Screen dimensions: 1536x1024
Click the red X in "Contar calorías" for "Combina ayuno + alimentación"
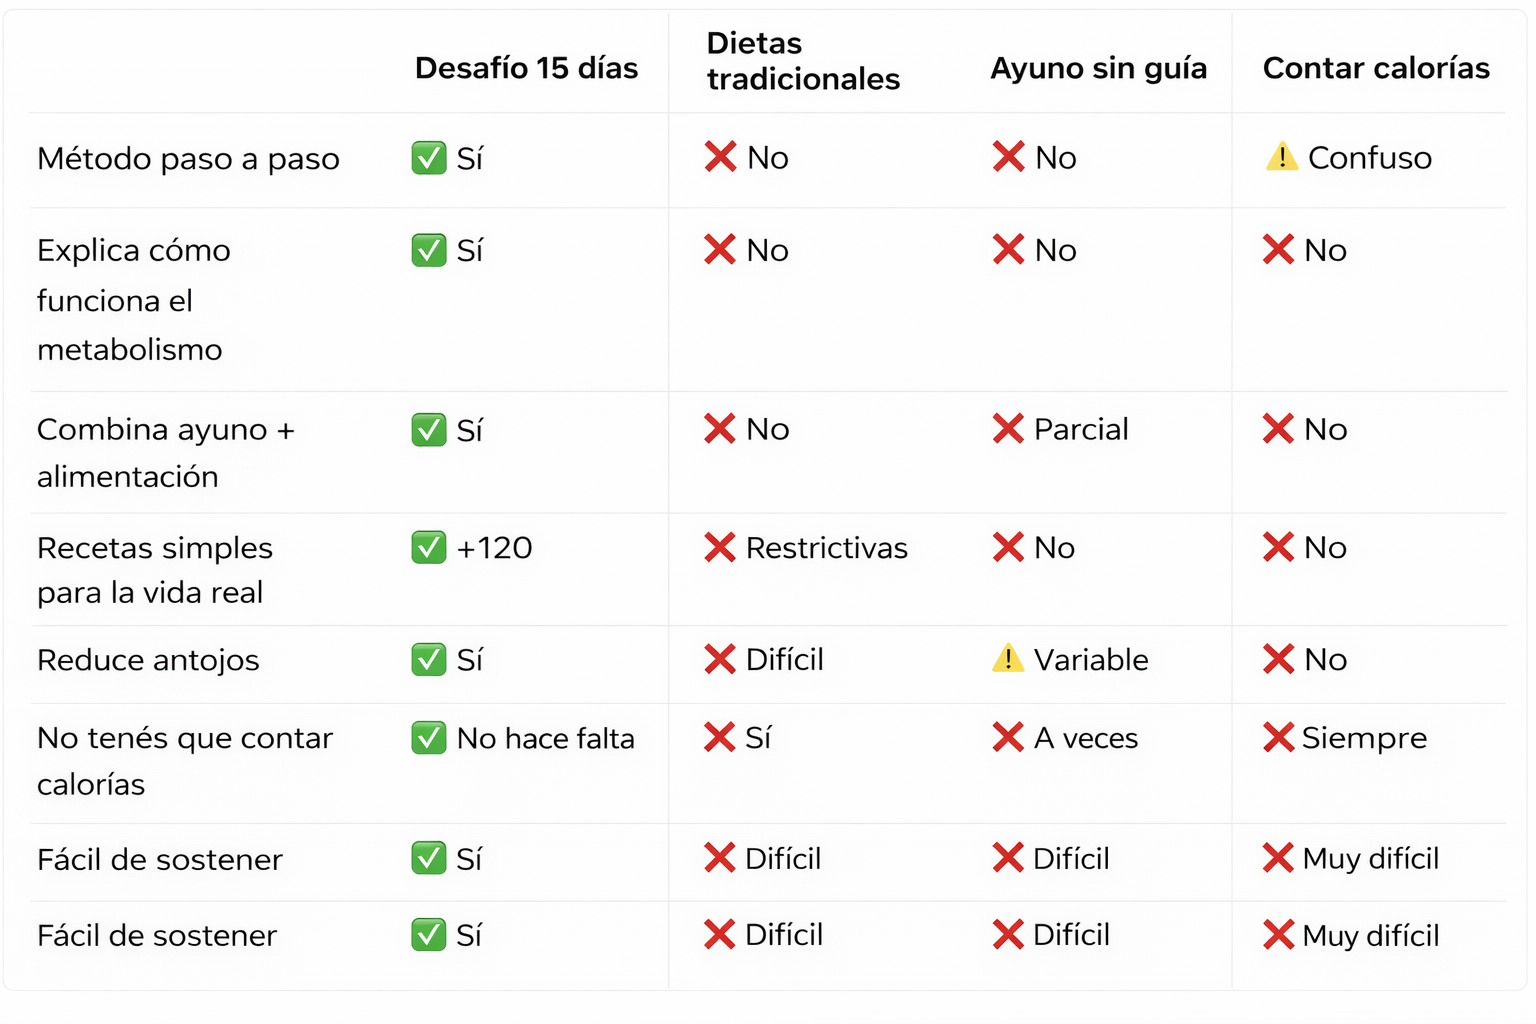click(1278, 429)
